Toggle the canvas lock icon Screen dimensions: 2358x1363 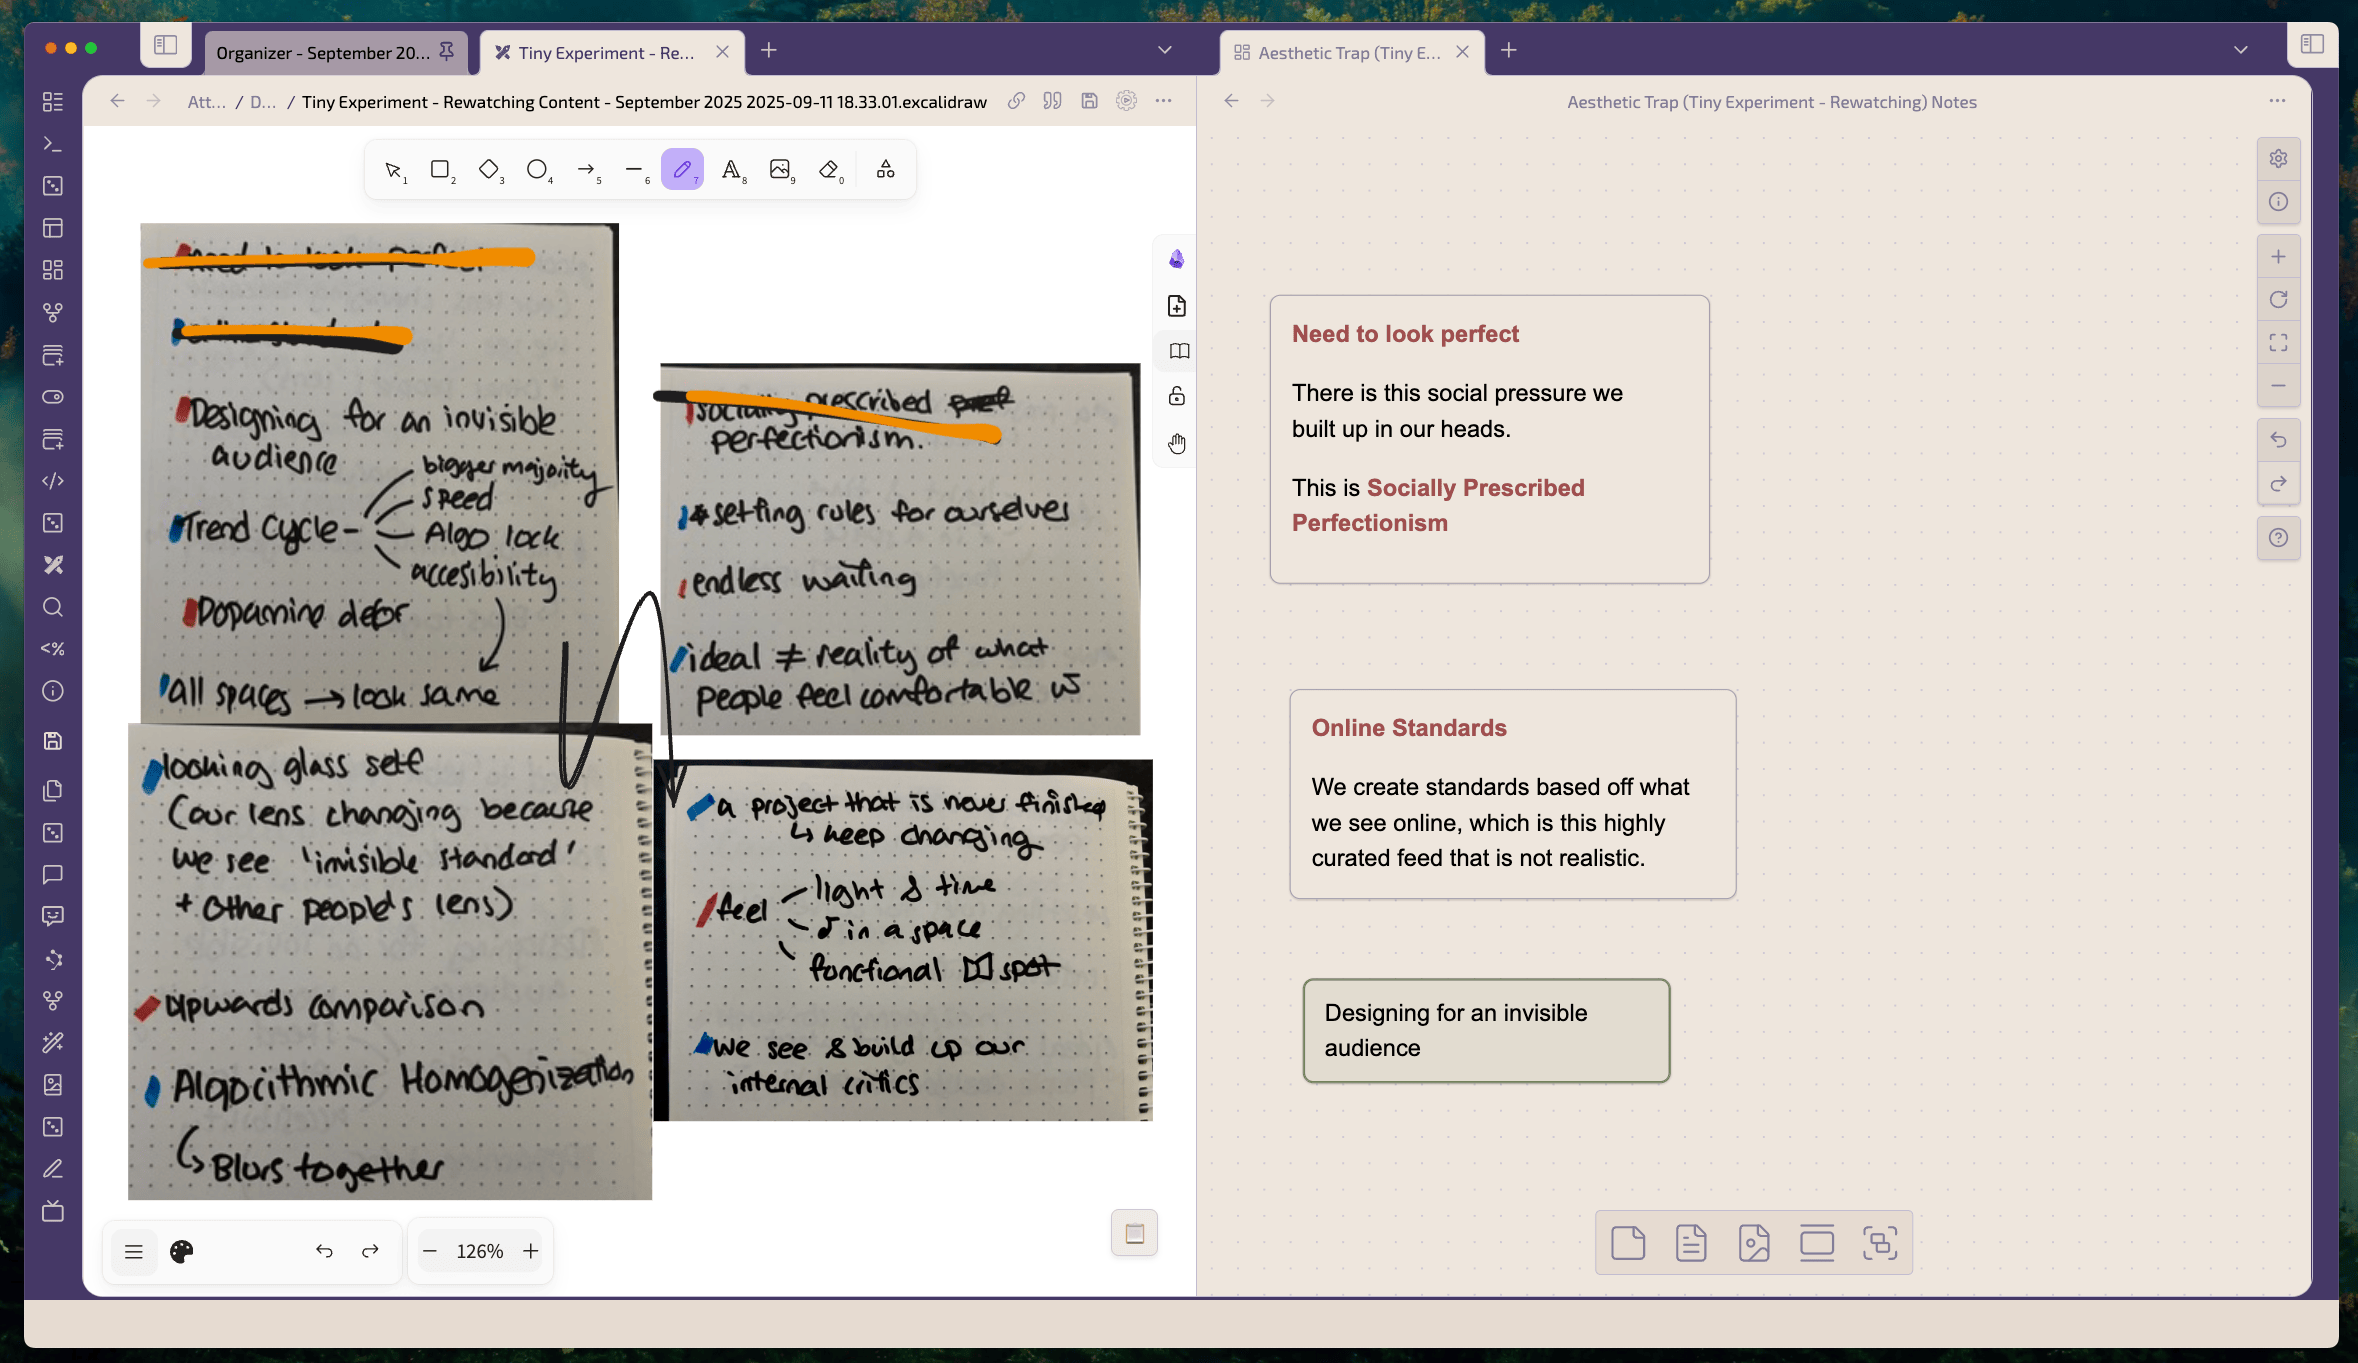1177,396
